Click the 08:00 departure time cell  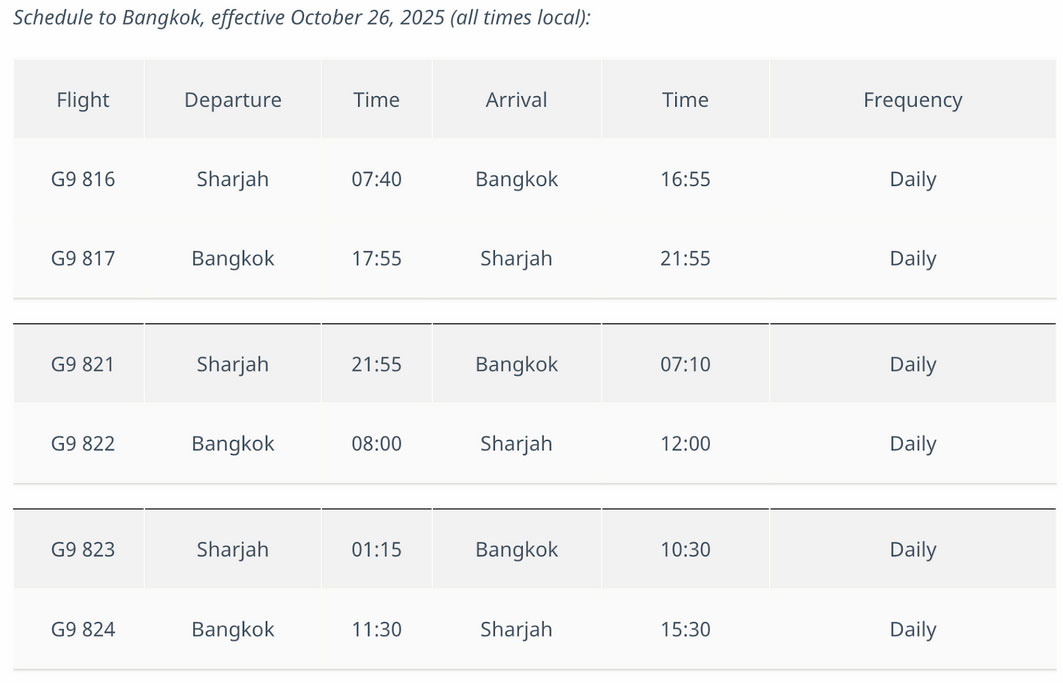click(x=376, y=444)
